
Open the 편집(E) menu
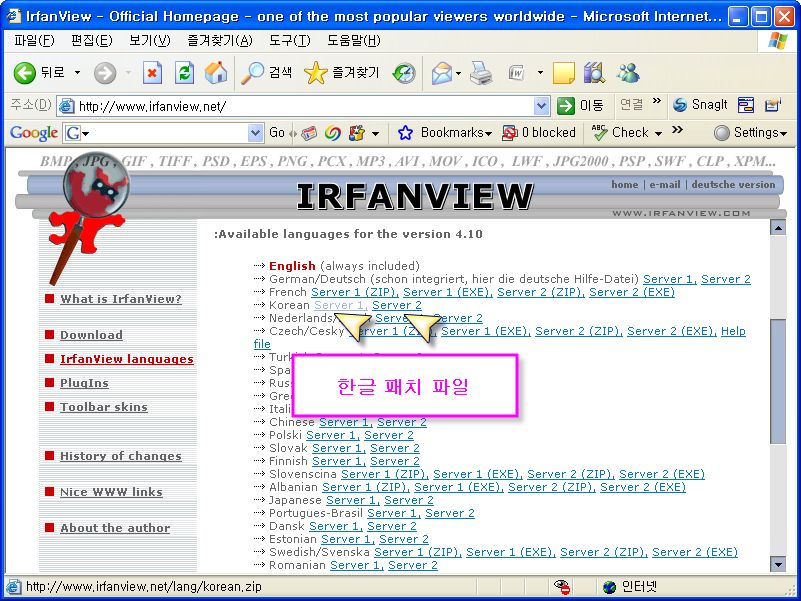(x=91, y=40)
